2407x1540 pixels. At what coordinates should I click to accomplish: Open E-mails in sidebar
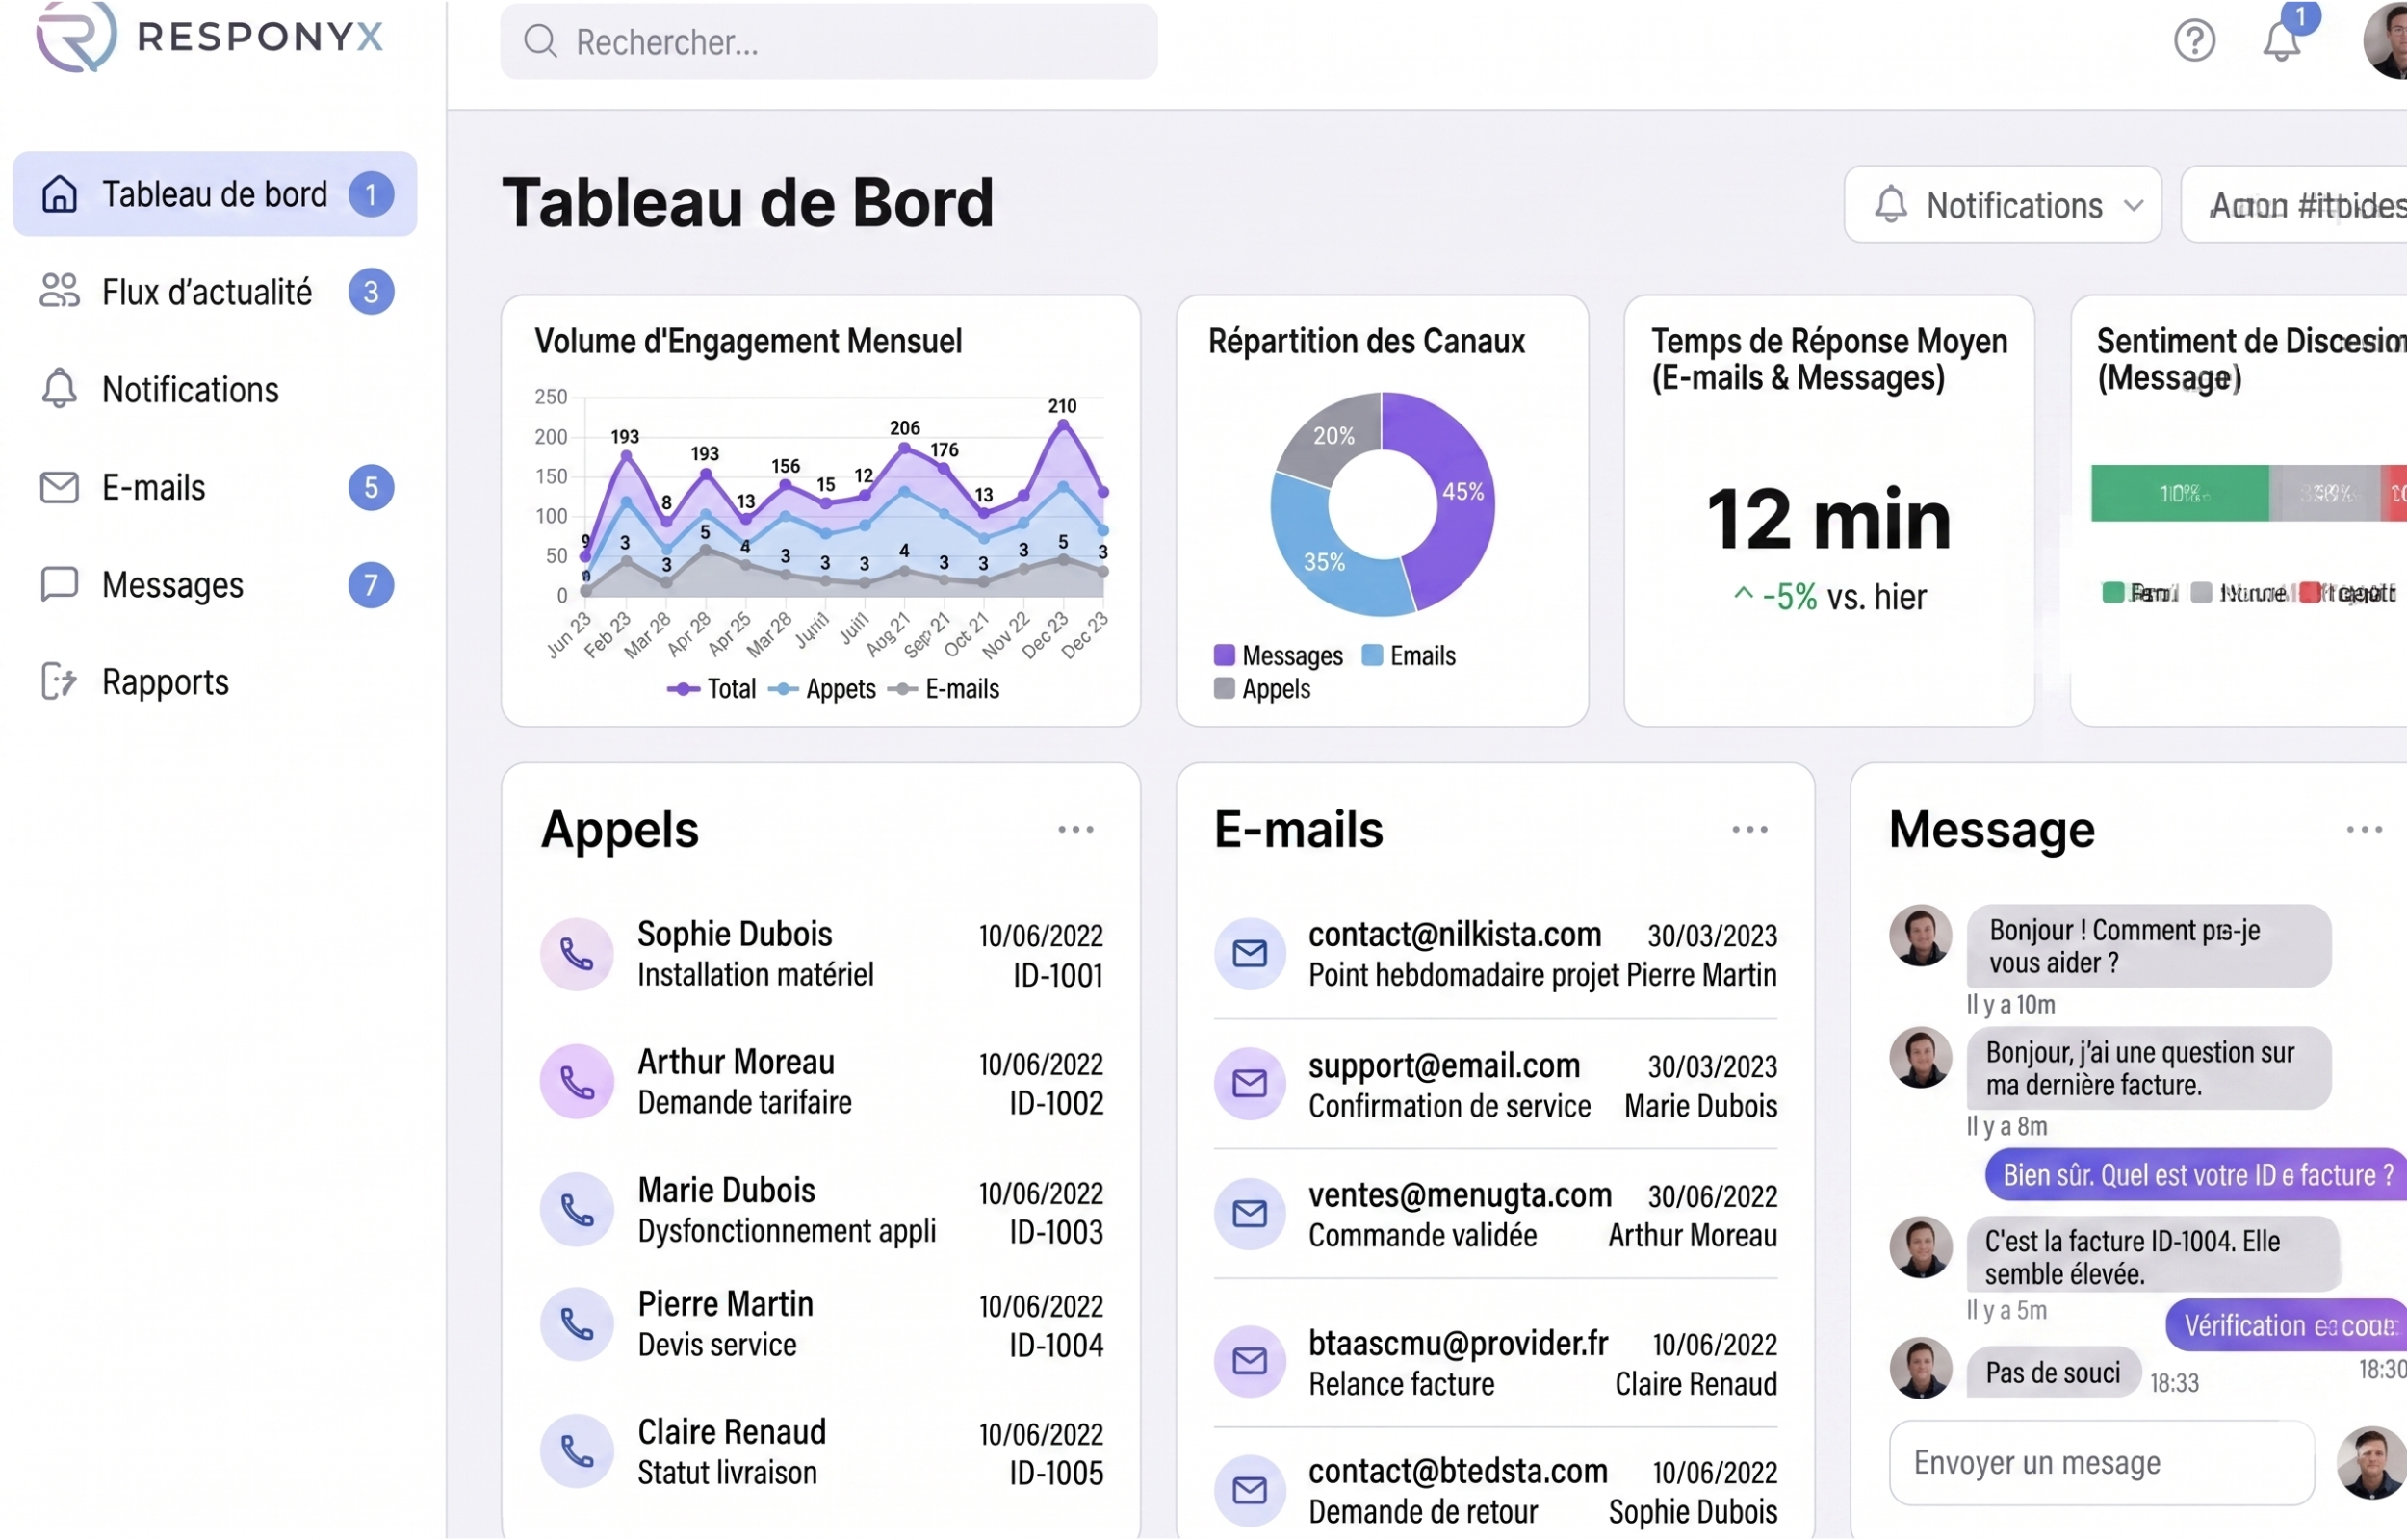point(214,487)
